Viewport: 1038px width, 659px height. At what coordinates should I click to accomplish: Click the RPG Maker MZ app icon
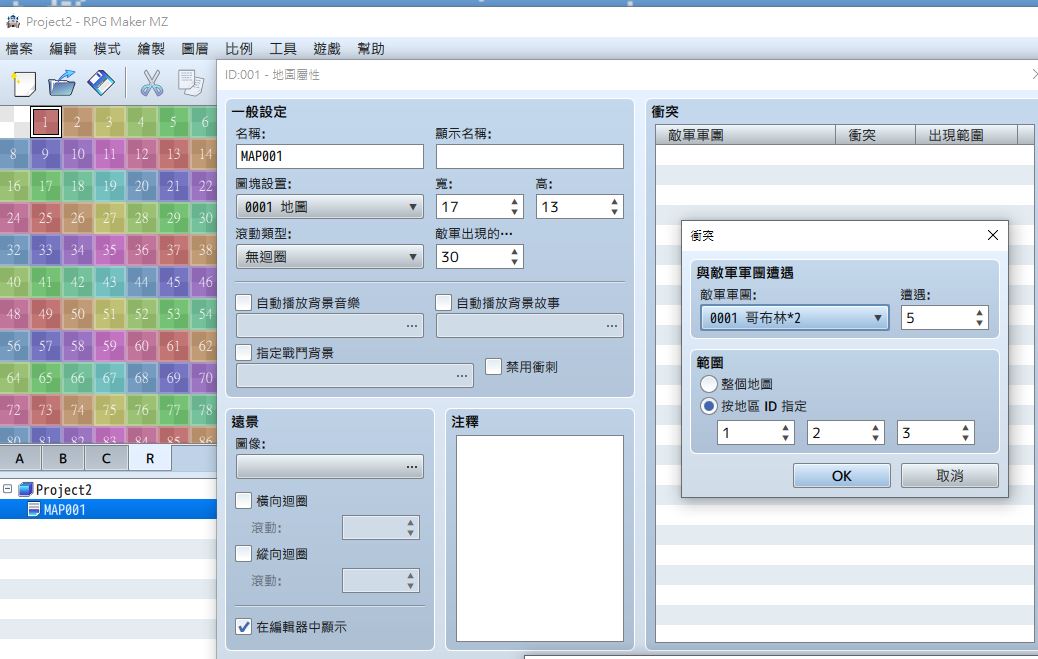tap(13, 22)
